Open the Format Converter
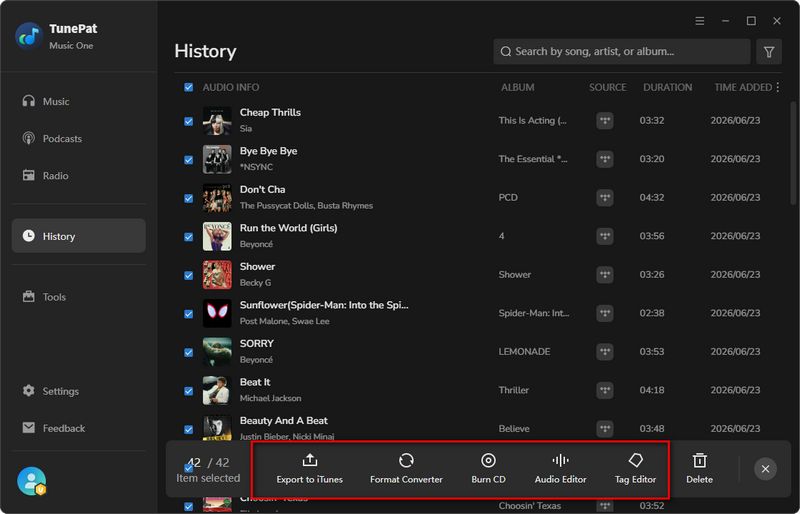The image size is (800, 514). pyautogui.click(x=406, y=469)
